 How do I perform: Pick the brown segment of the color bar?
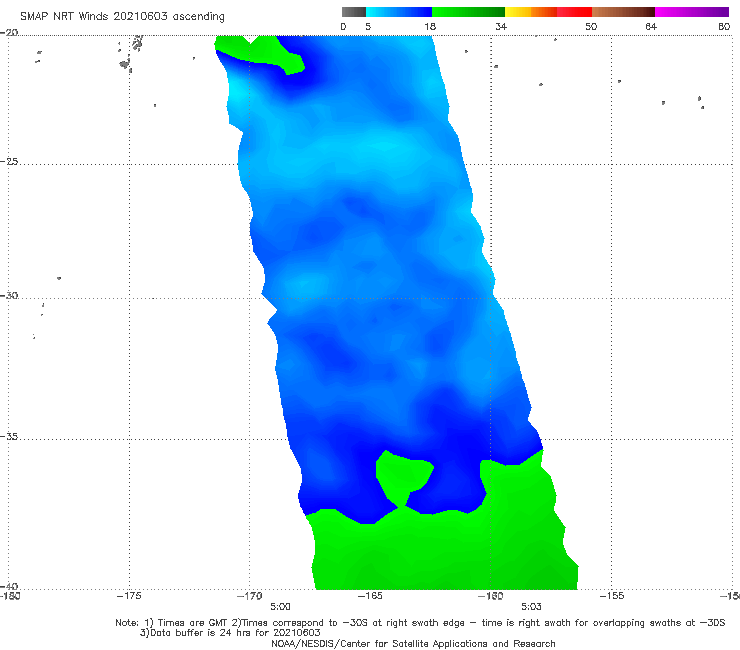[623, 12]
